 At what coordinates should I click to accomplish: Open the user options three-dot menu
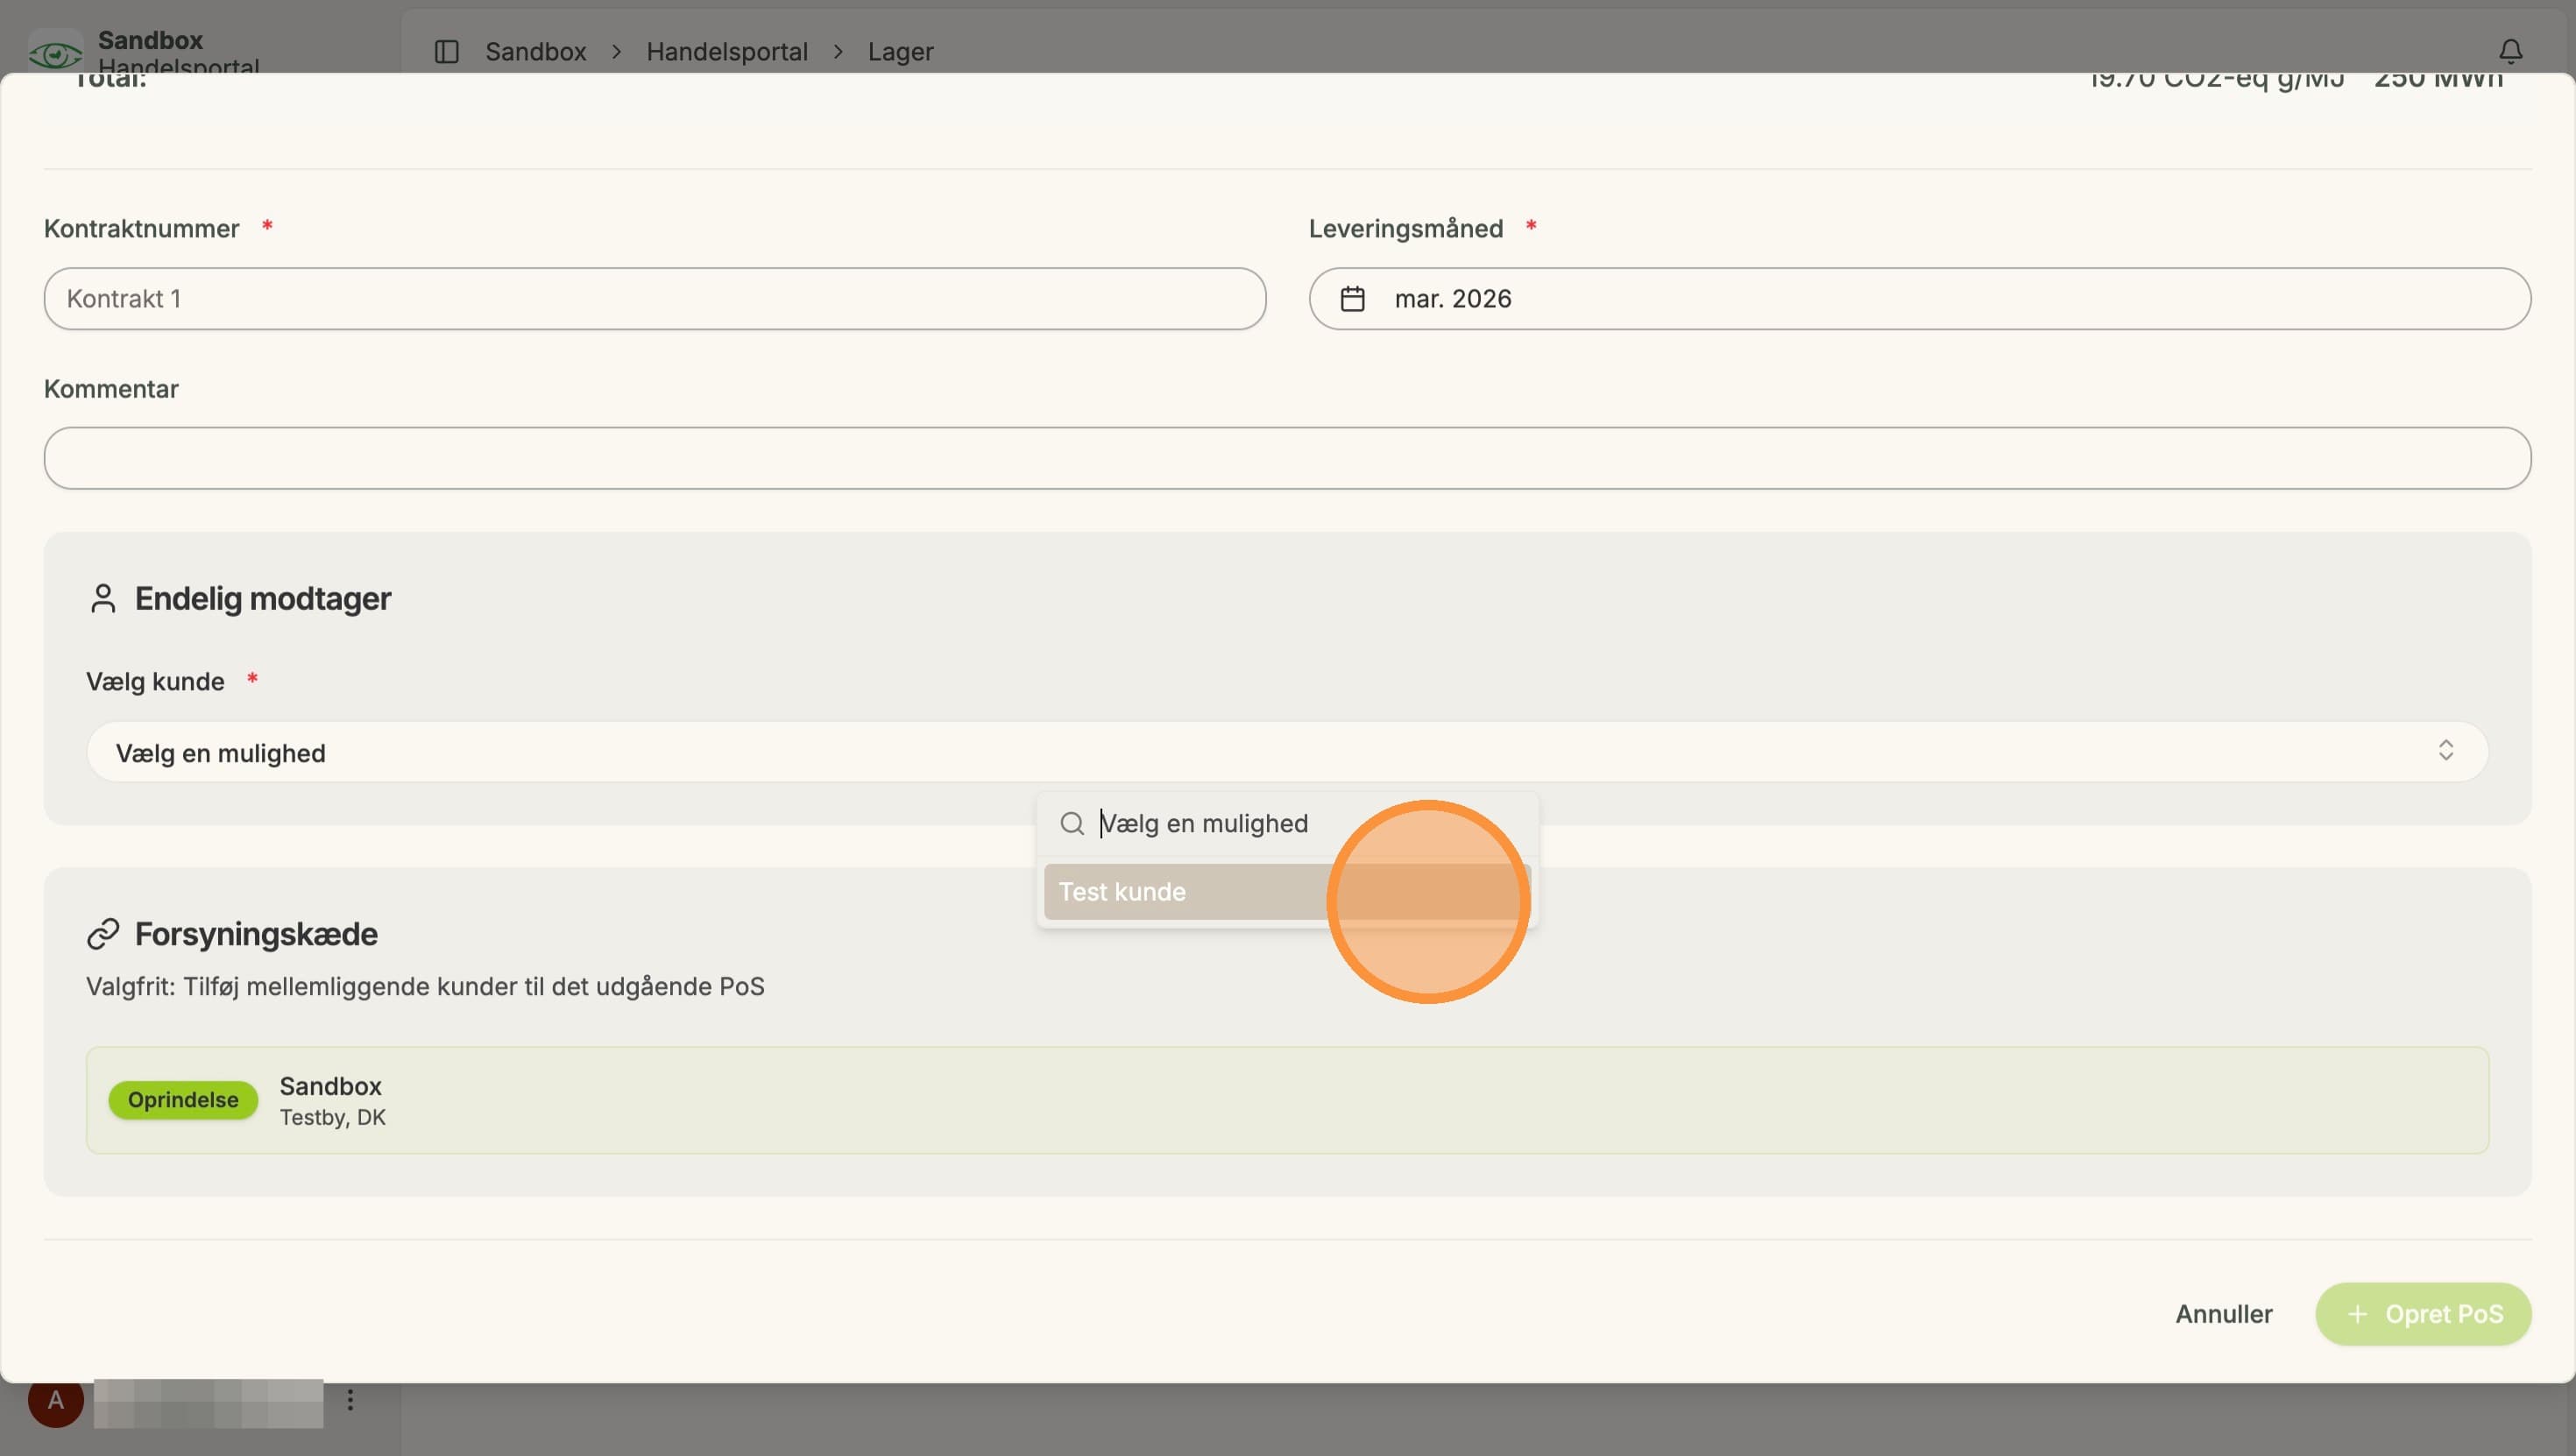[x=350, y=1400]
